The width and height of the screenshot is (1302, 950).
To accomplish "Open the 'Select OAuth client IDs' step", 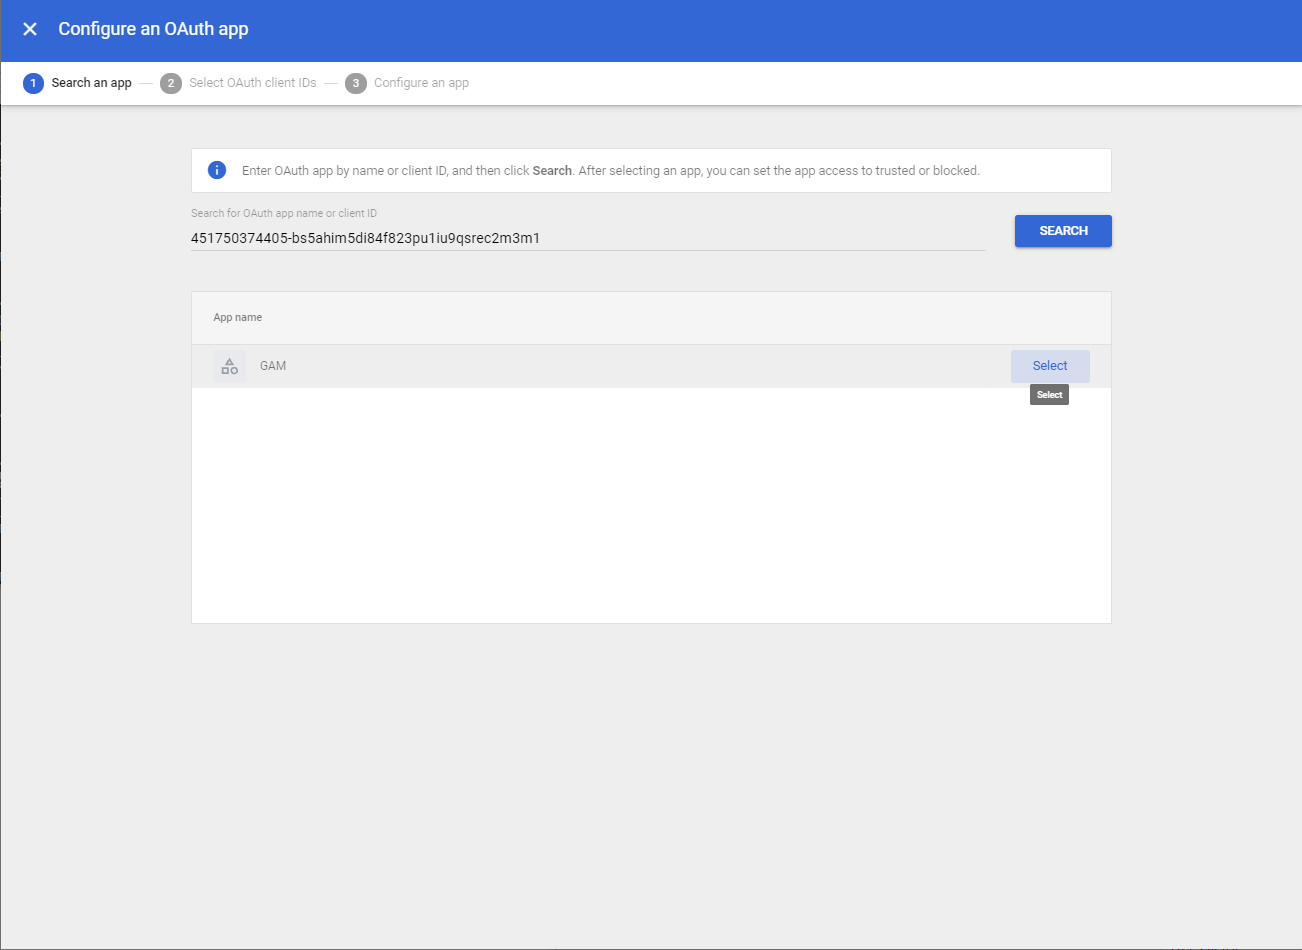I will (252, 83).
